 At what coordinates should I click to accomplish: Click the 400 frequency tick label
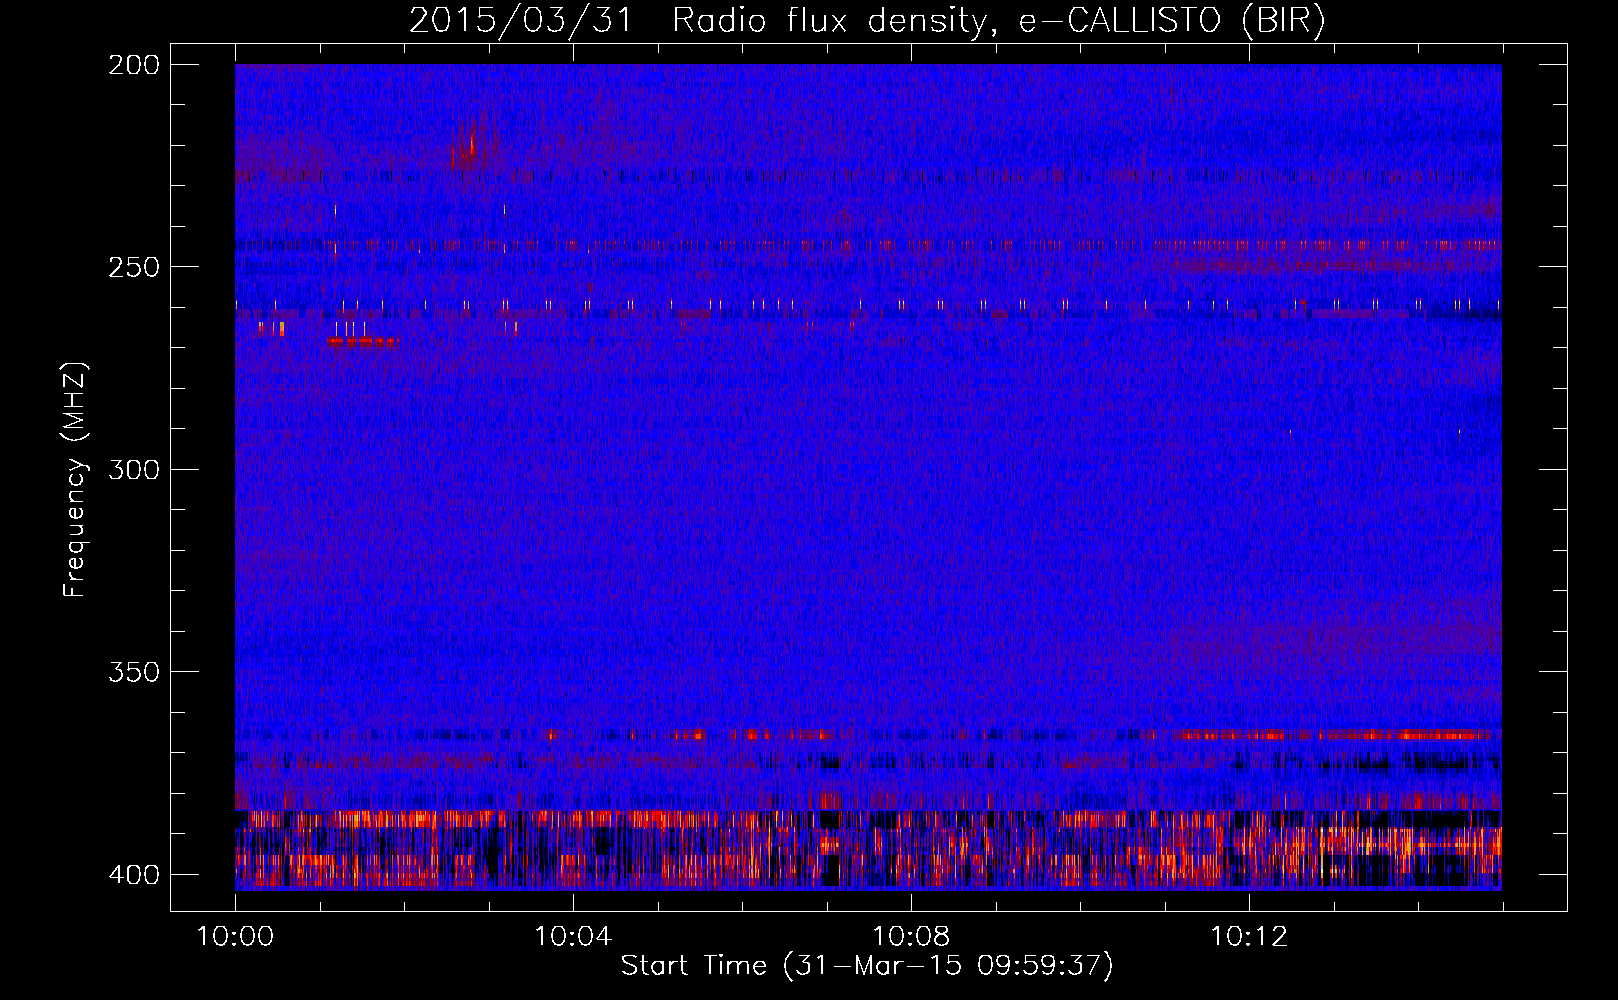coord(133,875)
